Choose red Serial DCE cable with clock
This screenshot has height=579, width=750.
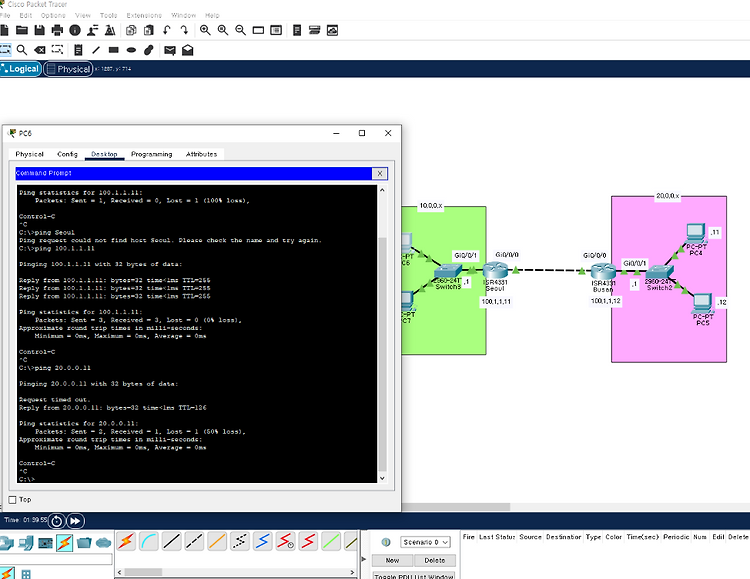point(286,542)
